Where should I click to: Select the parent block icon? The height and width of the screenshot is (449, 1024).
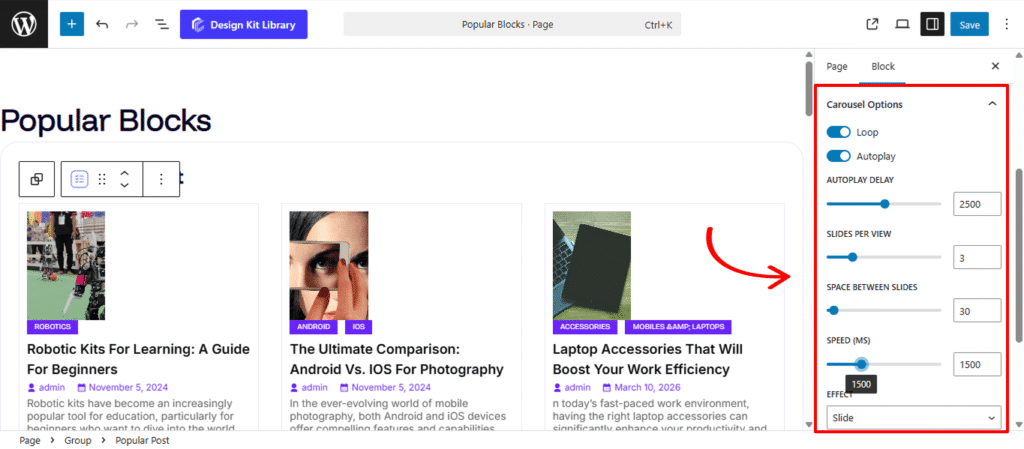(37, 179)
